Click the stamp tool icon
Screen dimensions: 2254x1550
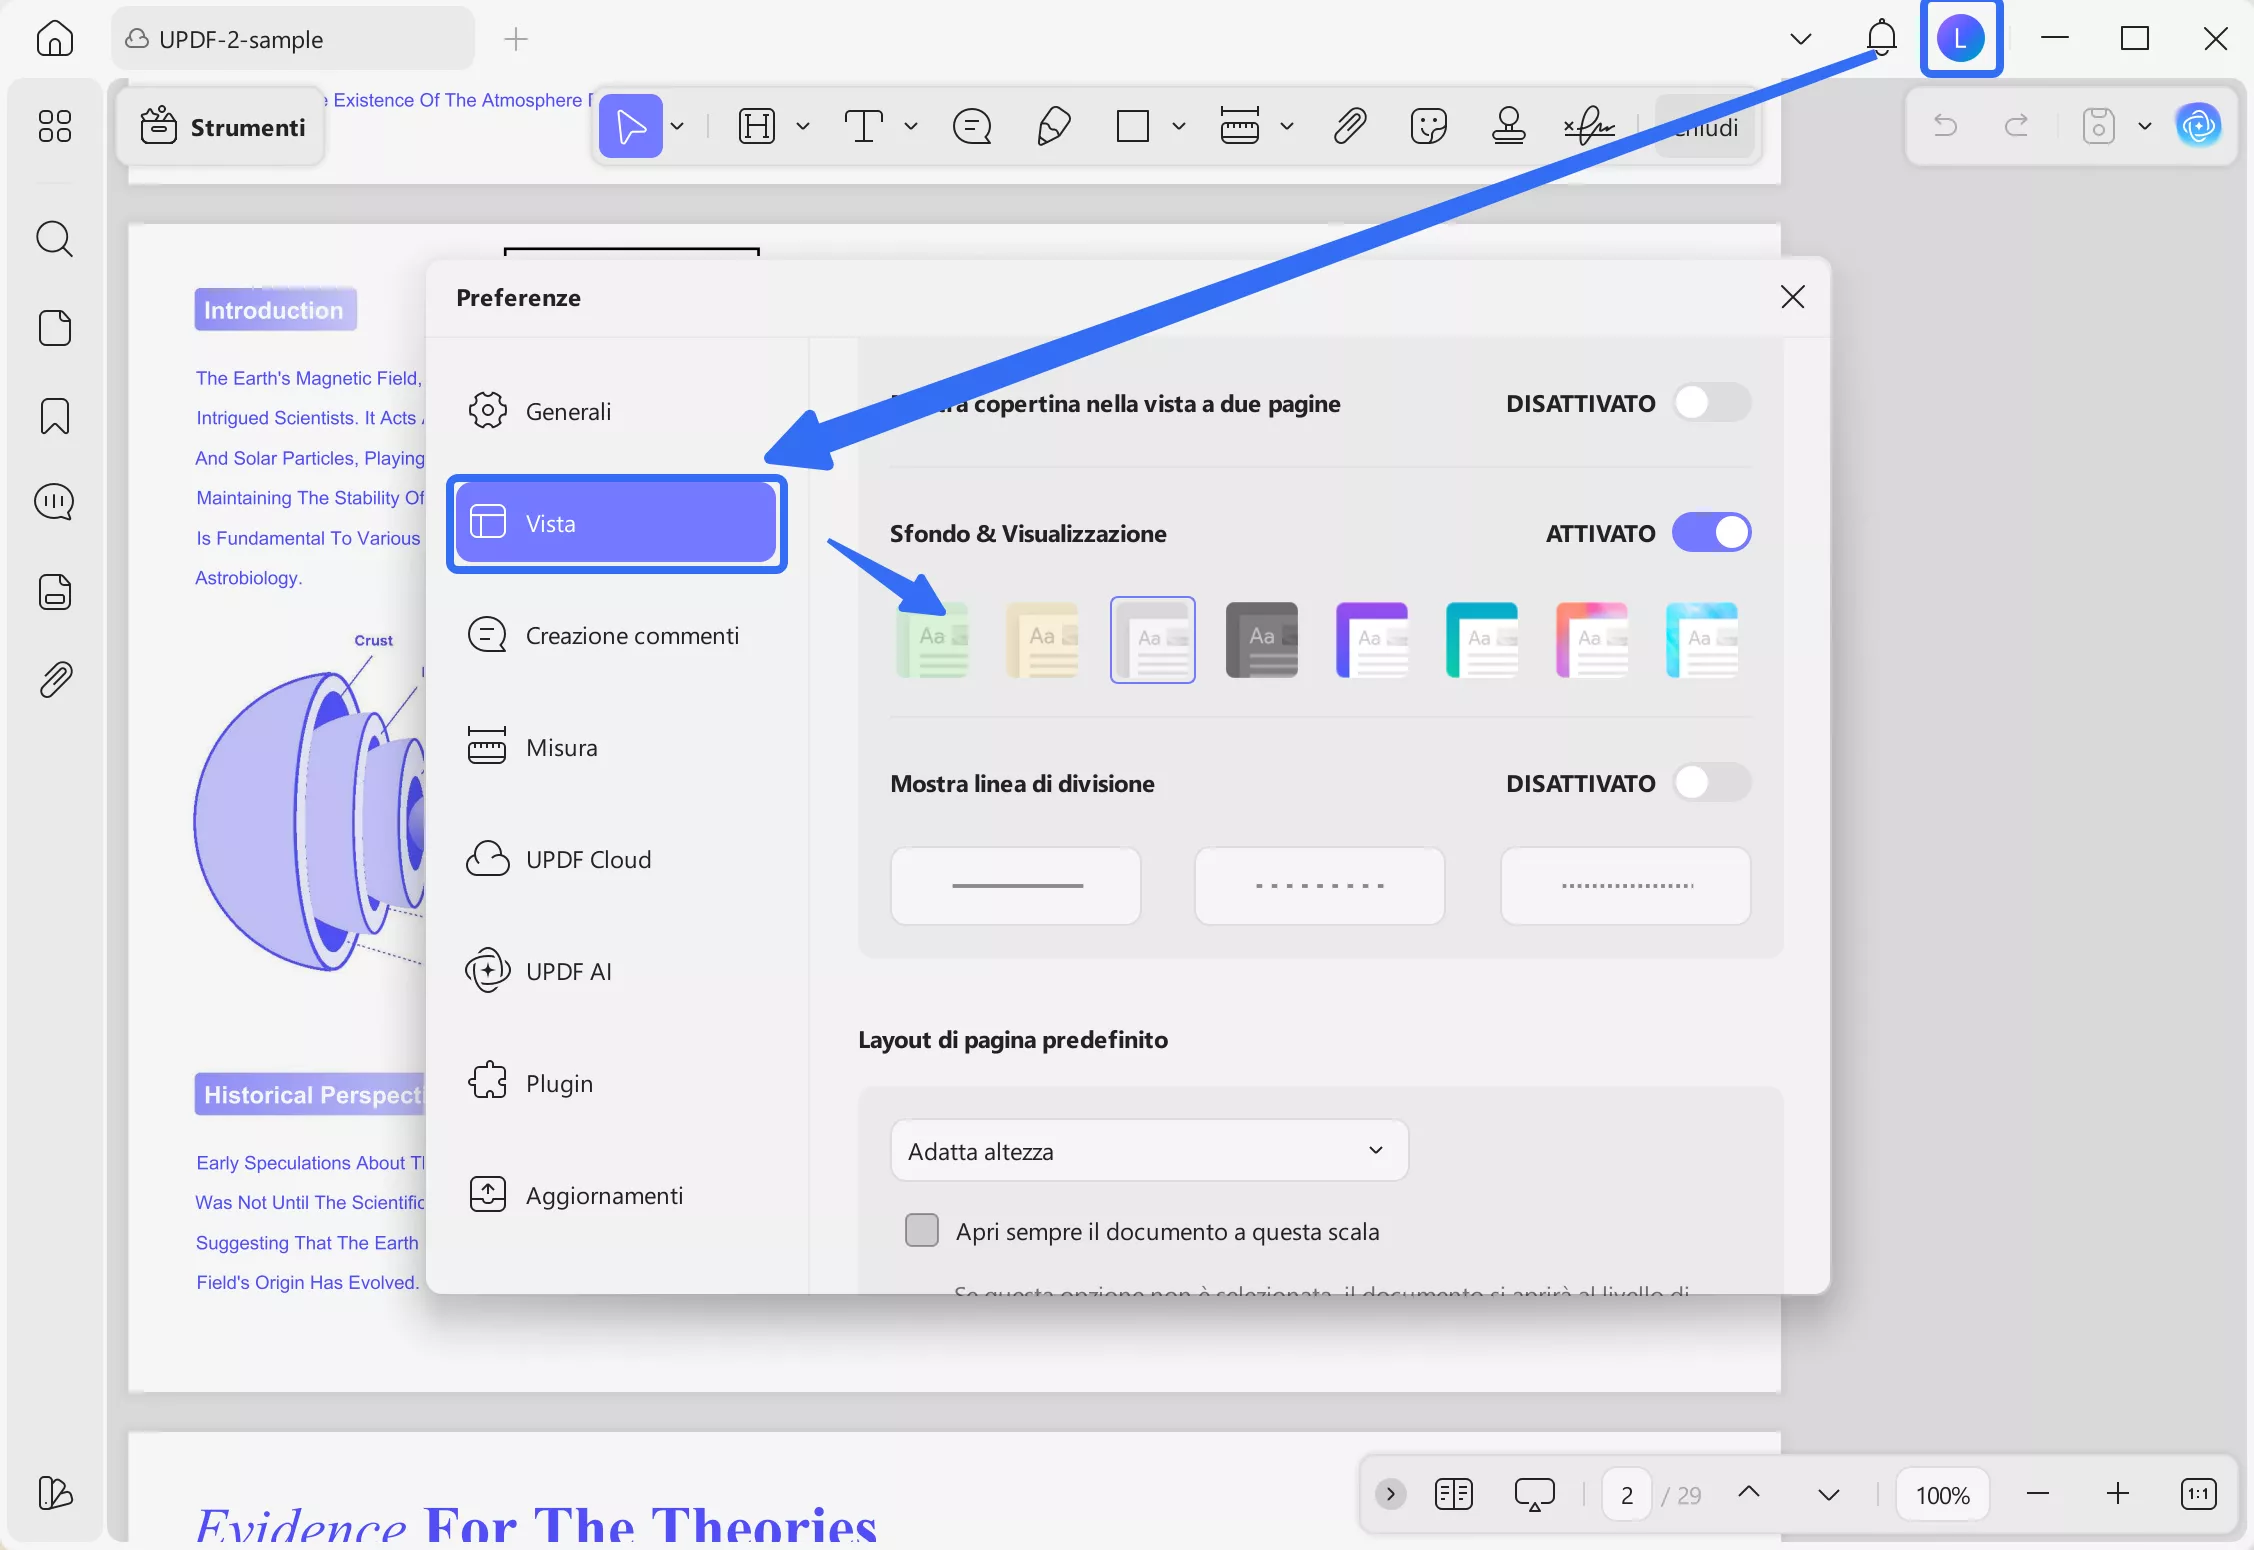click(1508, 126)
